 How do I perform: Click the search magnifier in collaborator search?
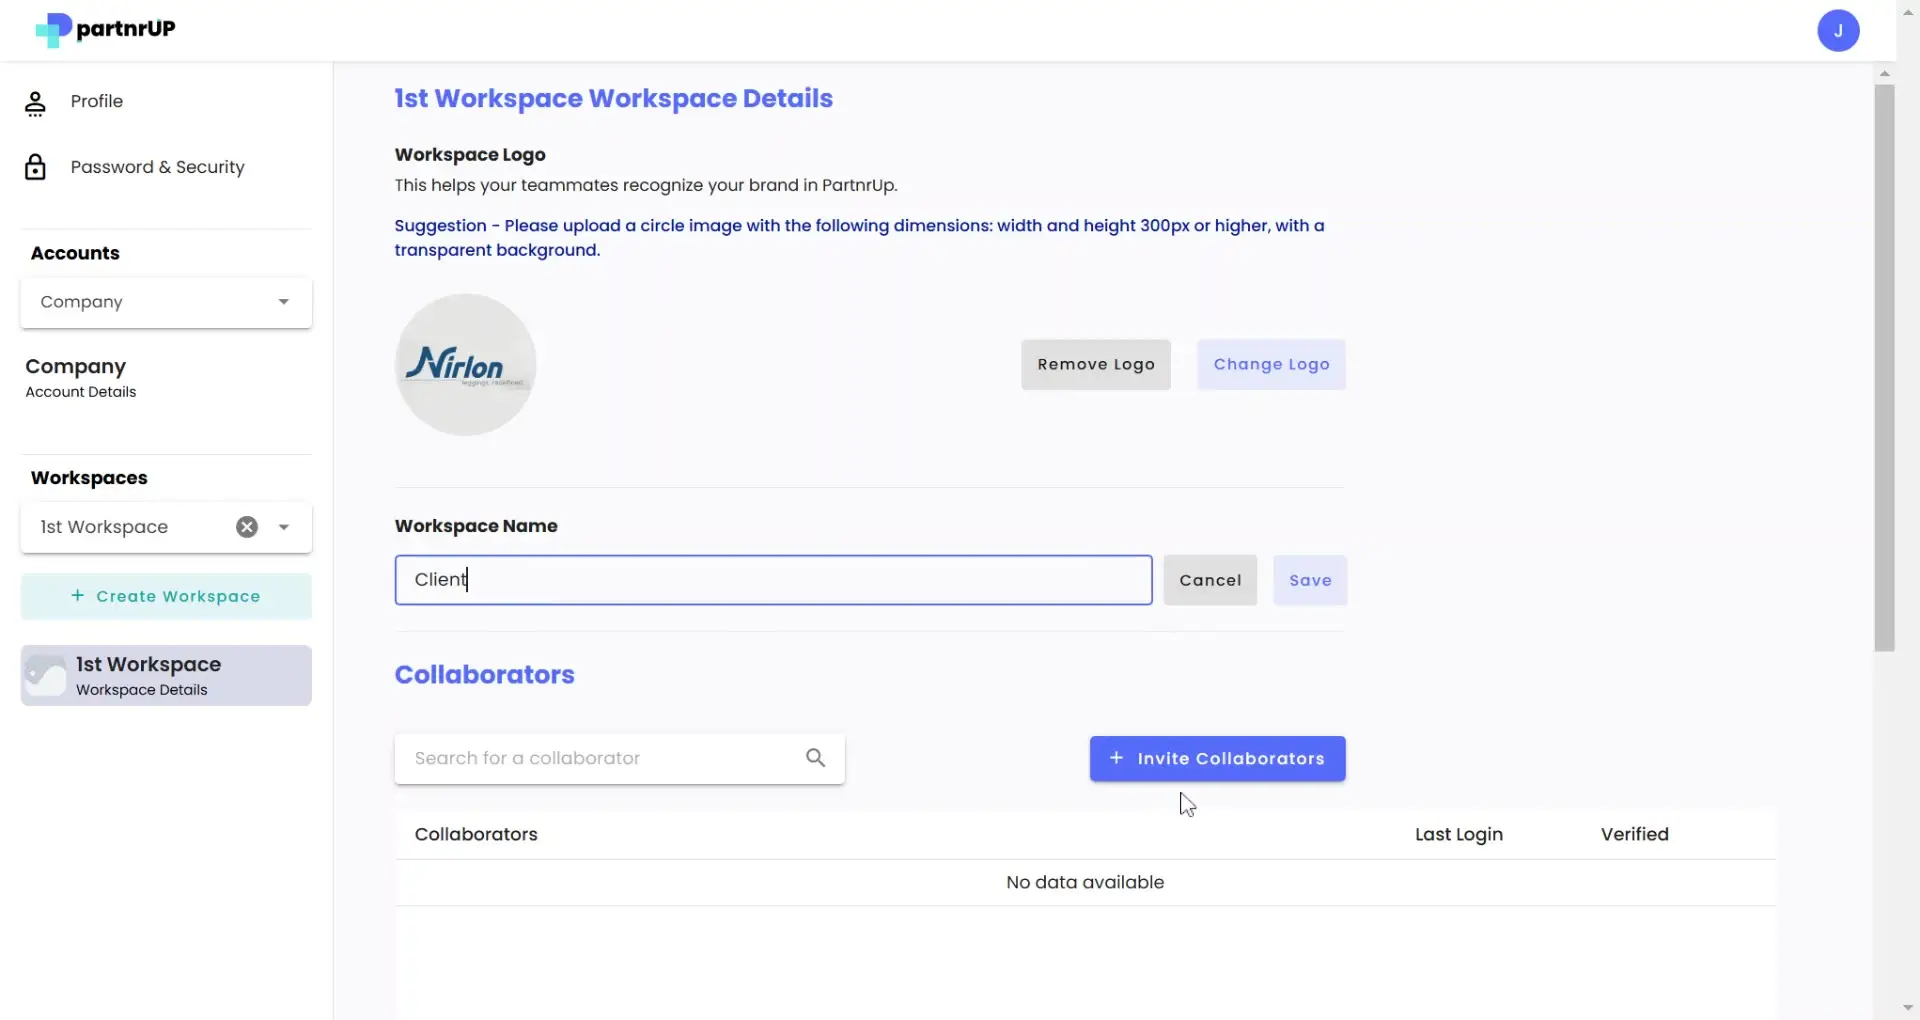tap(815, 758)
